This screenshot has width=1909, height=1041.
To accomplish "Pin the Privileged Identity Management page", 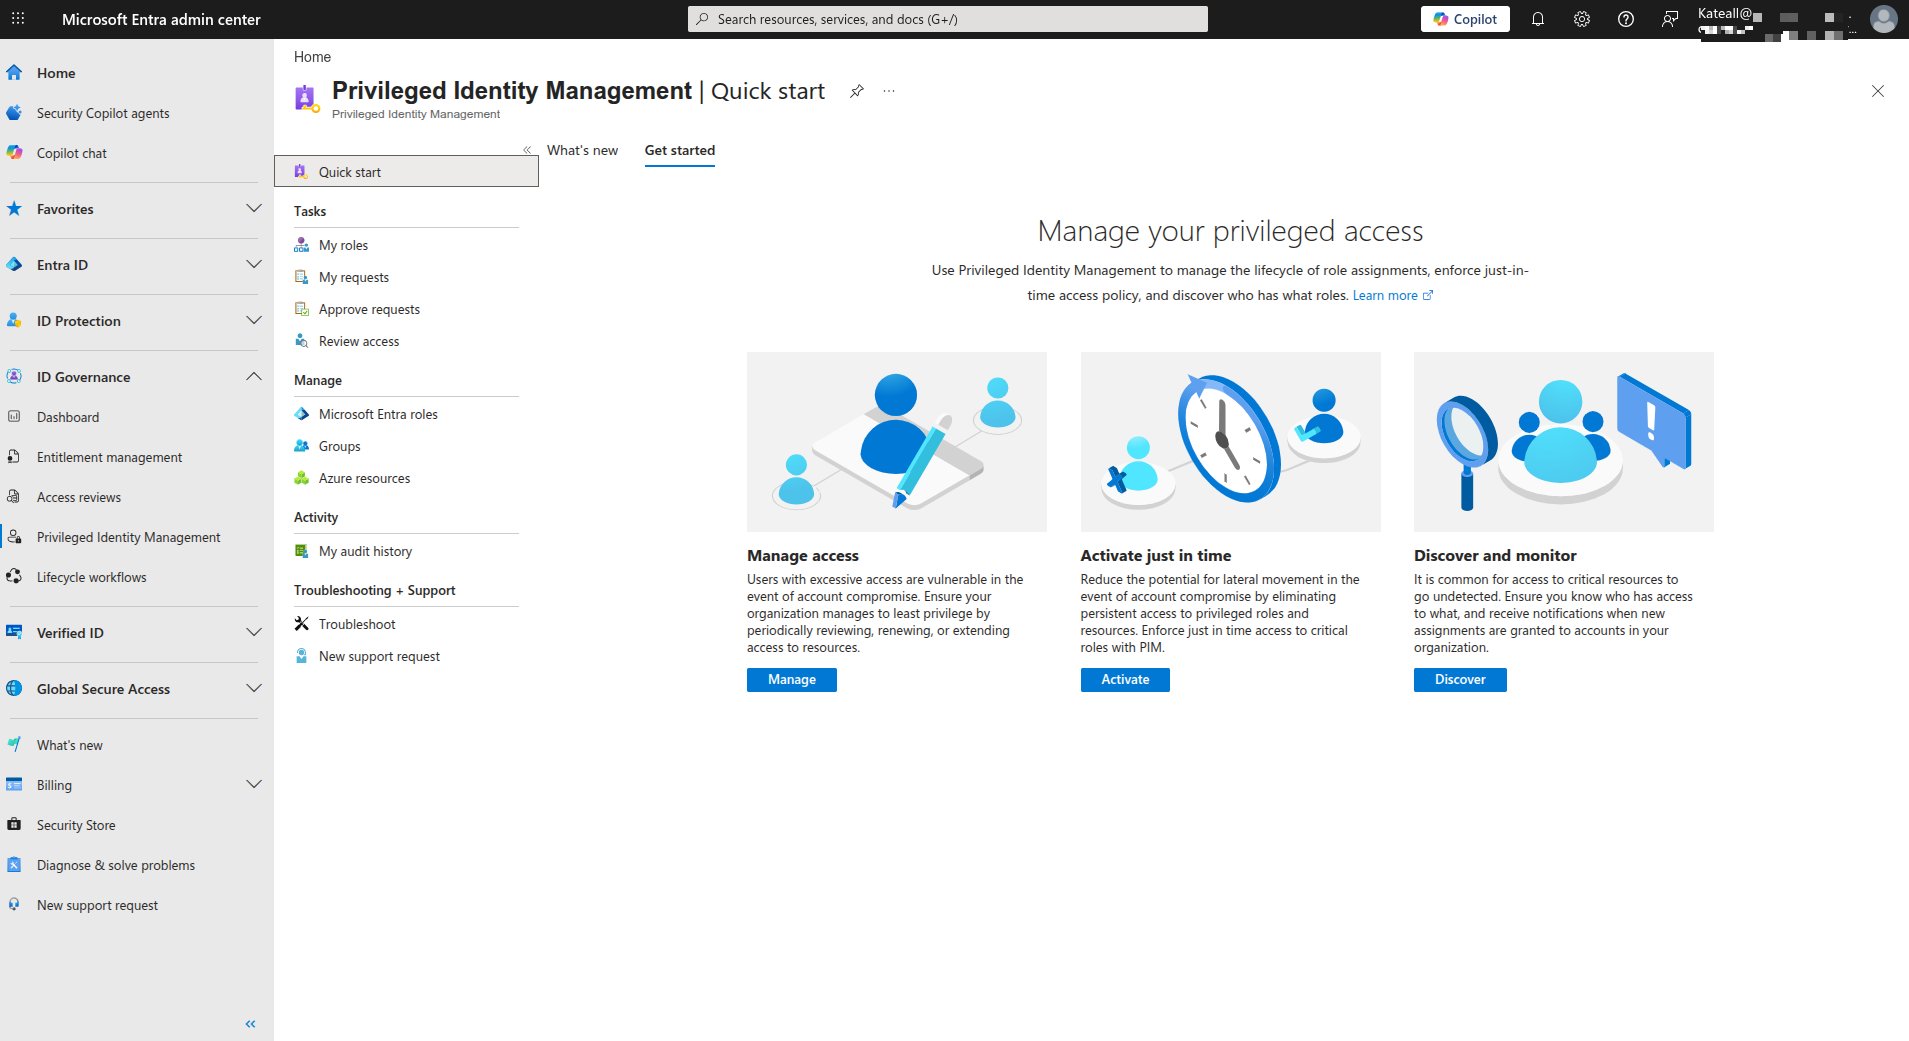I will (x=857, y=91).
